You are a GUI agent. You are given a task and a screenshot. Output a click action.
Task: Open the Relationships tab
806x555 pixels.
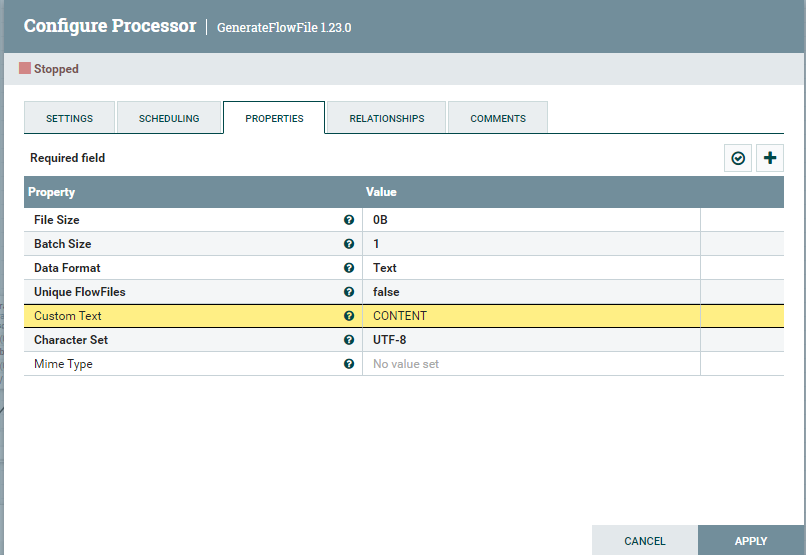(387, 118)
